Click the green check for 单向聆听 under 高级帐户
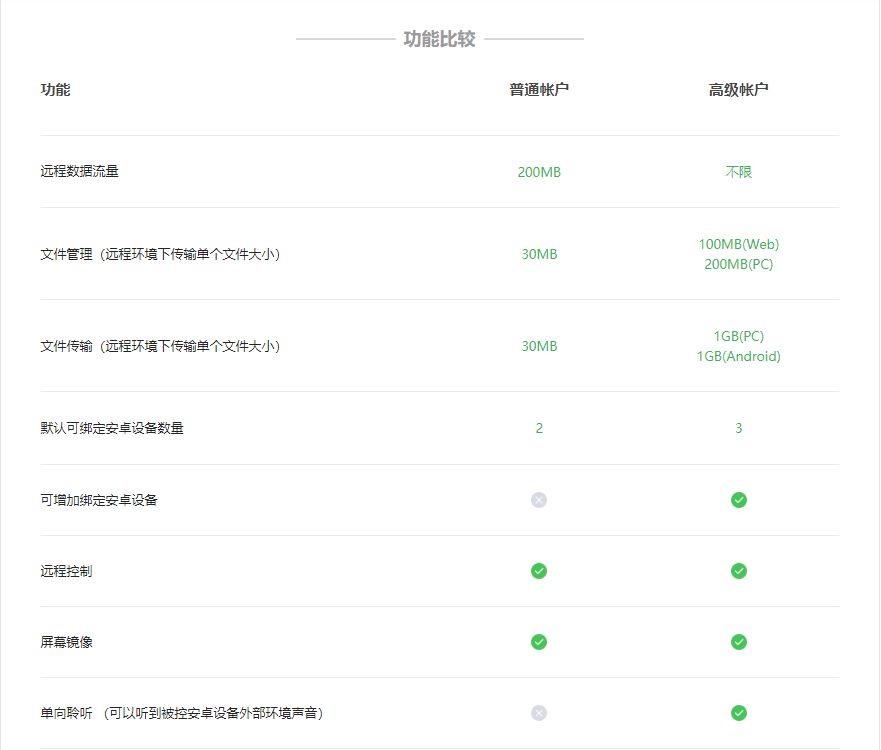881x750 pixels. 739,713
